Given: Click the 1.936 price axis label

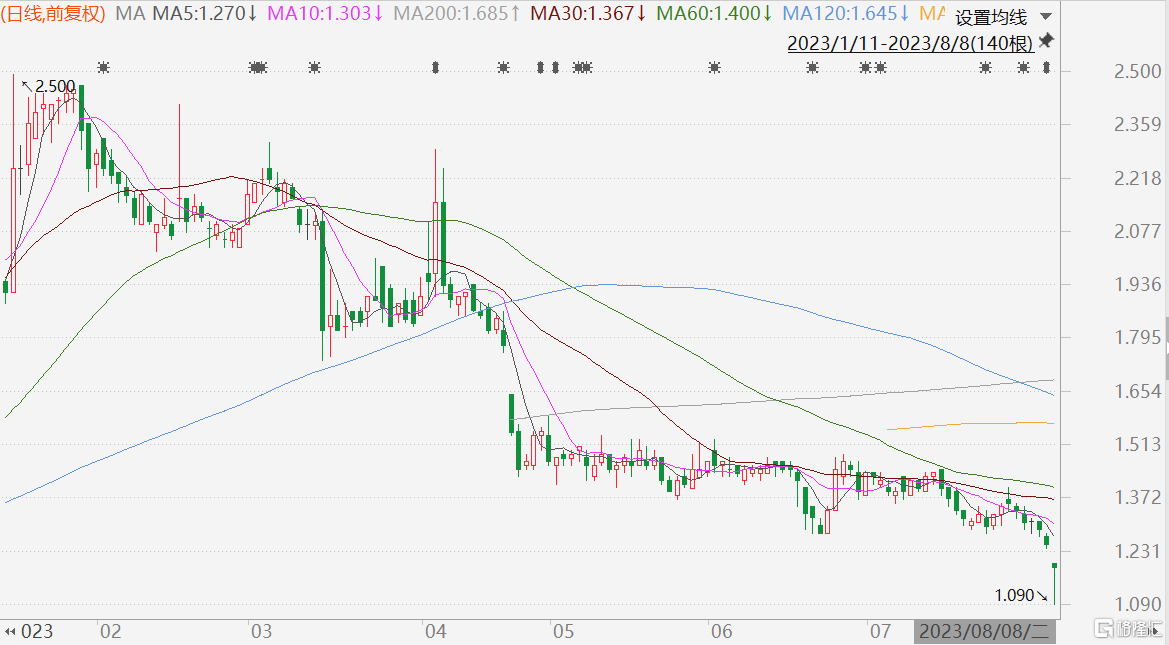Looking at the screenshot, I should (x=1138, y=284).
